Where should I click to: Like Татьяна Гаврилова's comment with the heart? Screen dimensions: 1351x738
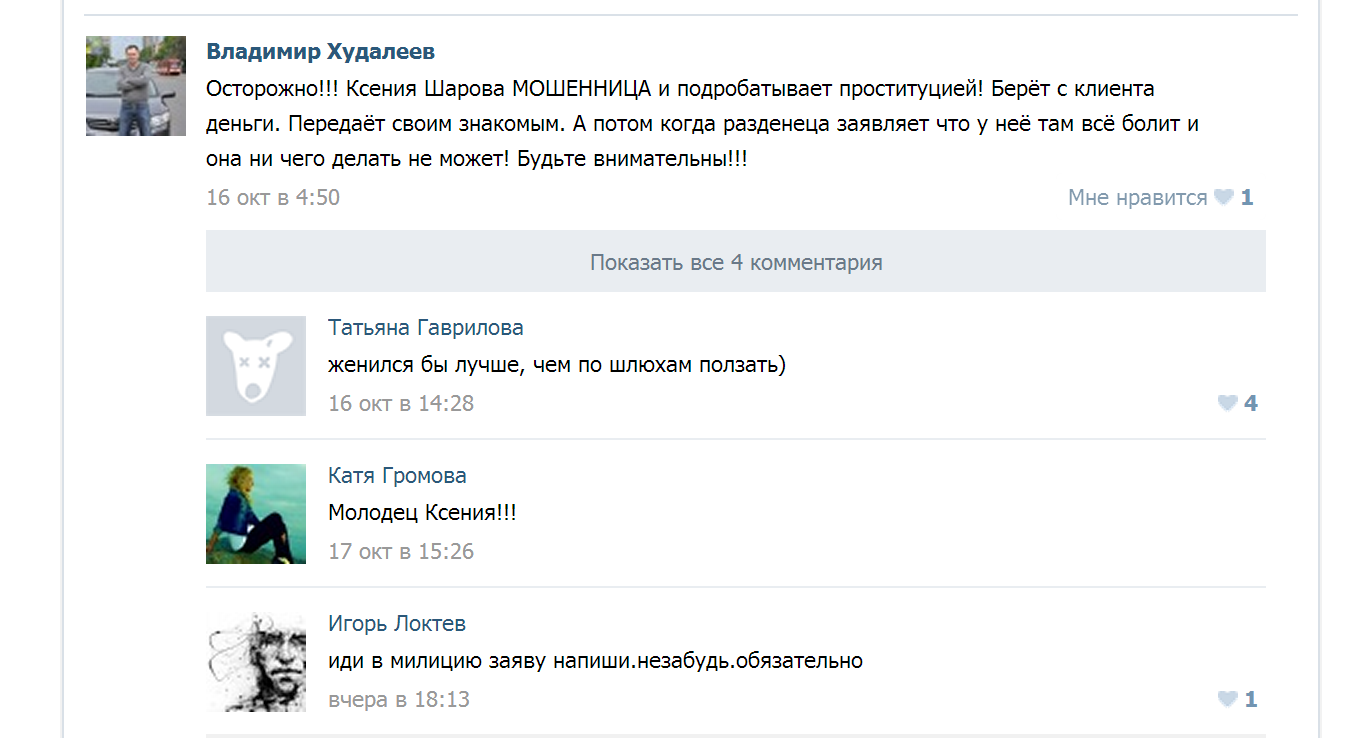(1227, 403)
